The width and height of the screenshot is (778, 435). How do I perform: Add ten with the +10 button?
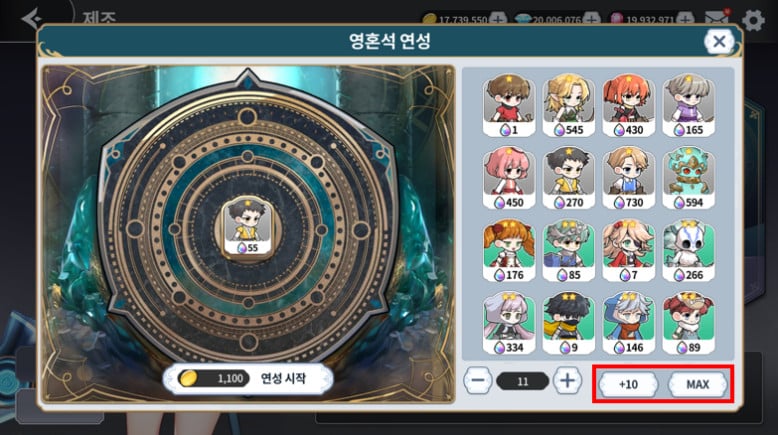coord(629,384)
